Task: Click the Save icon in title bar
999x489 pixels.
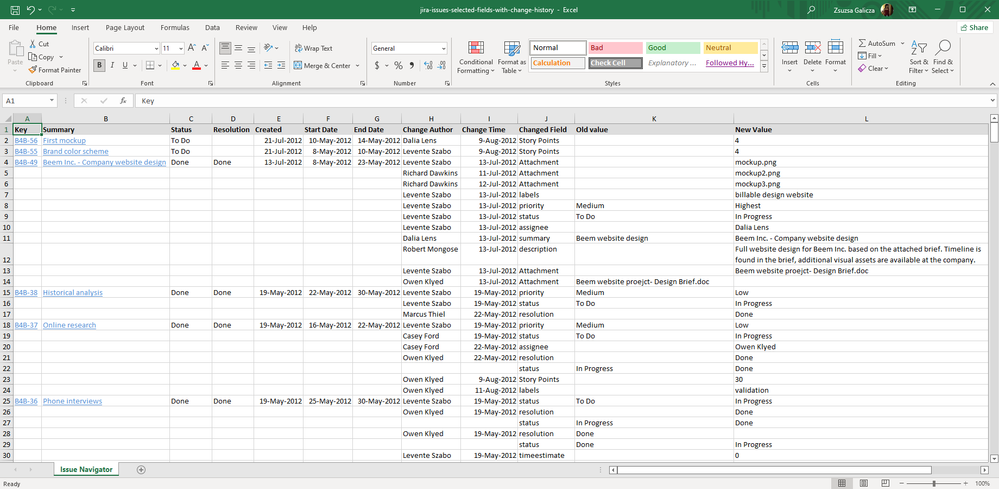Action: point(15,10)
